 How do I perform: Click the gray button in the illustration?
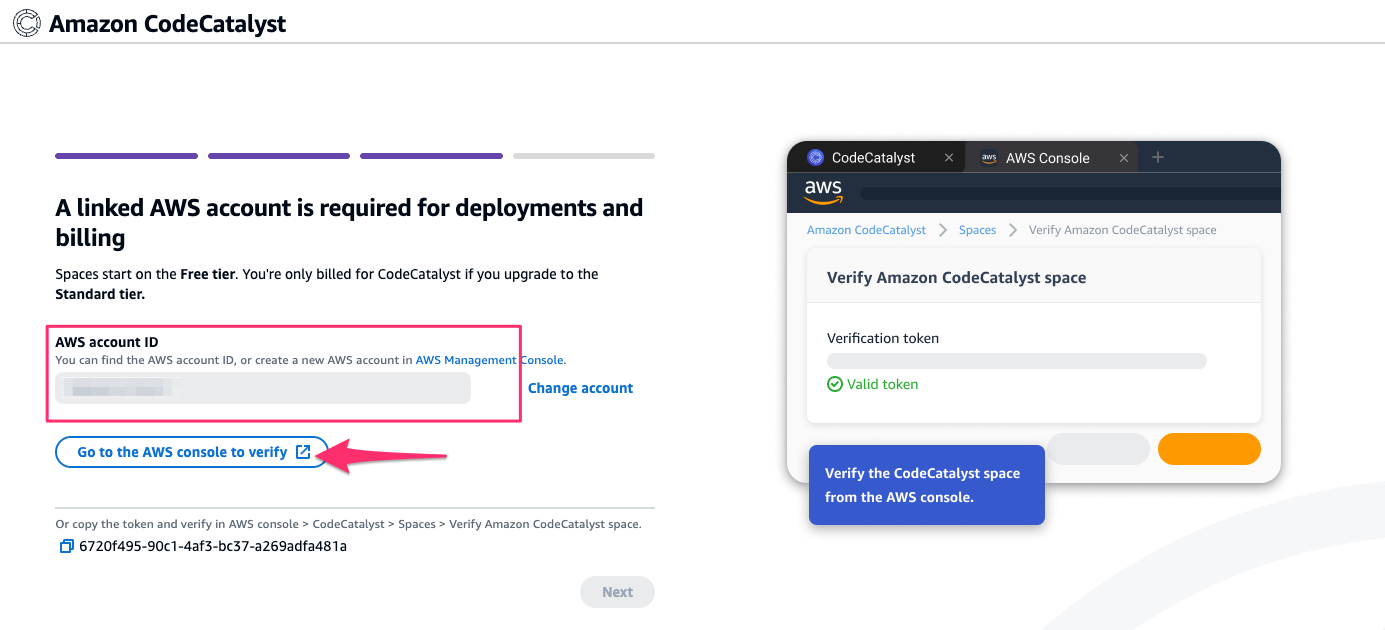1098,449
